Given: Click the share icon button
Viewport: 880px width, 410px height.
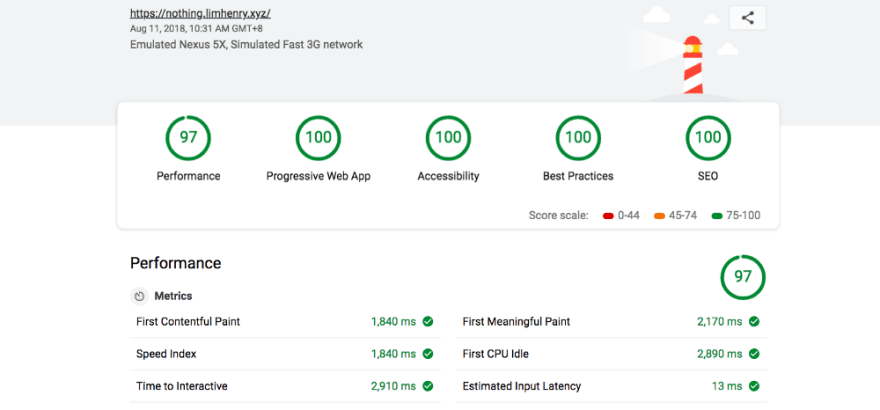Looking at the screenshot, I should pos(747,17).
